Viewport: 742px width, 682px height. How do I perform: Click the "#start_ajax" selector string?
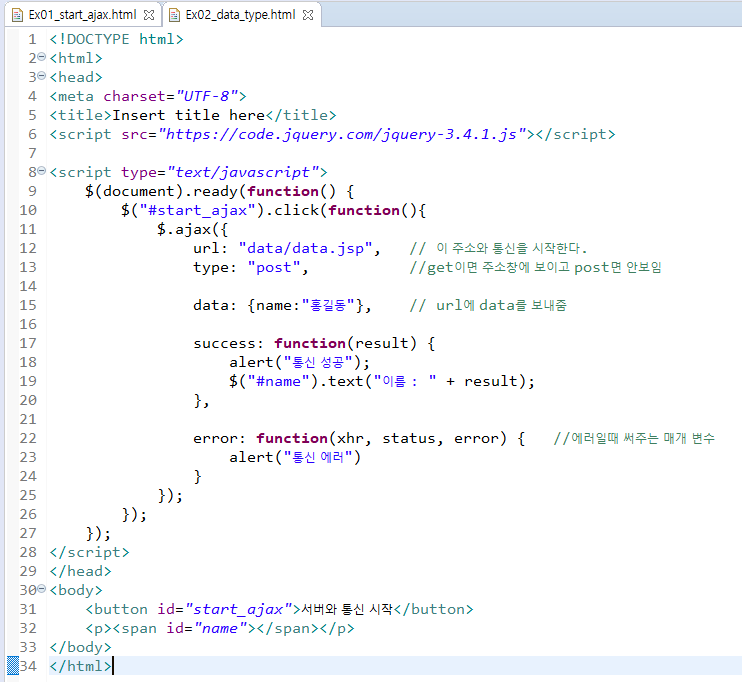197,210
